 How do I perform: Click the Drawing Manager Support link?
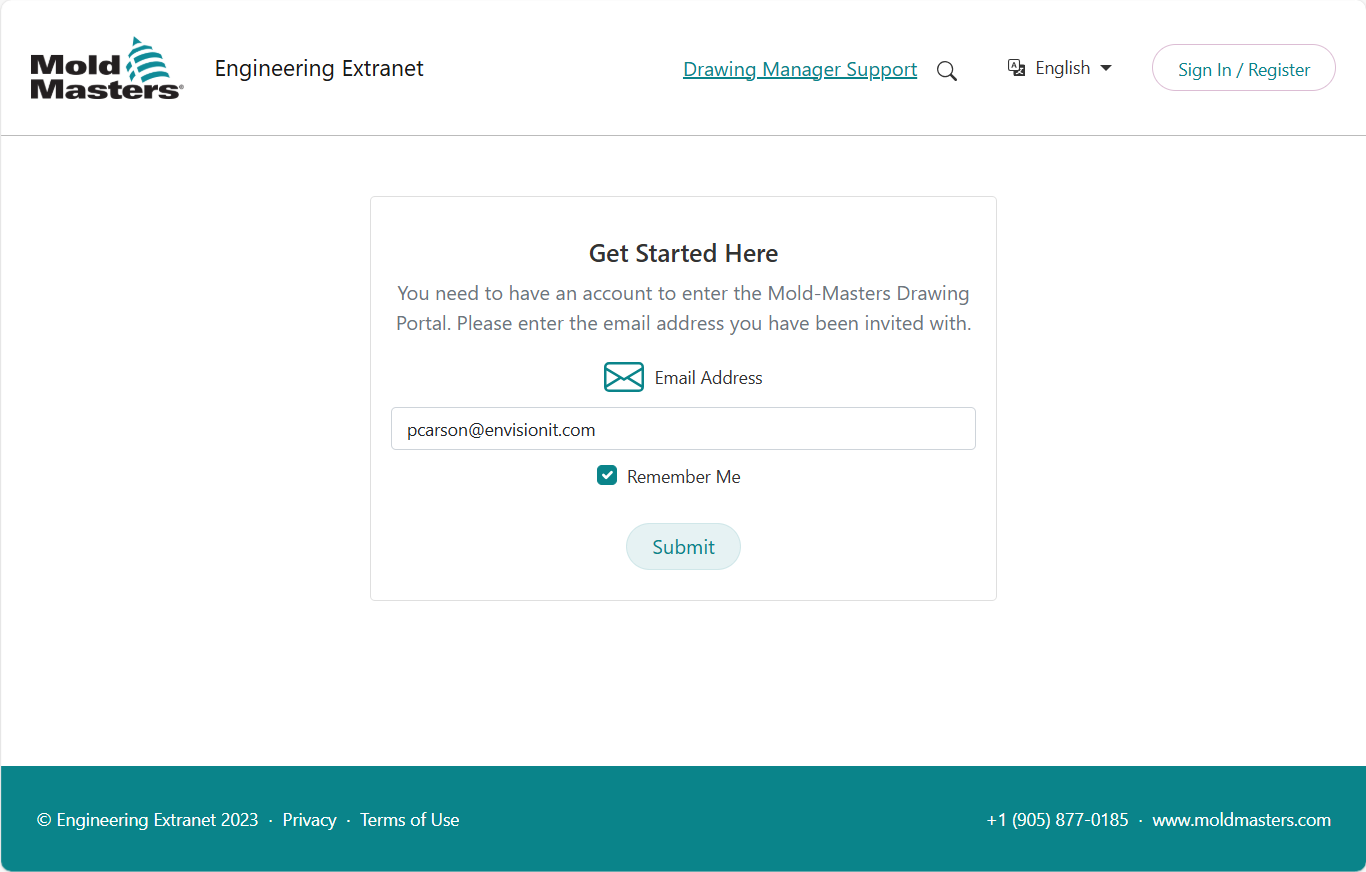point(800,69)
